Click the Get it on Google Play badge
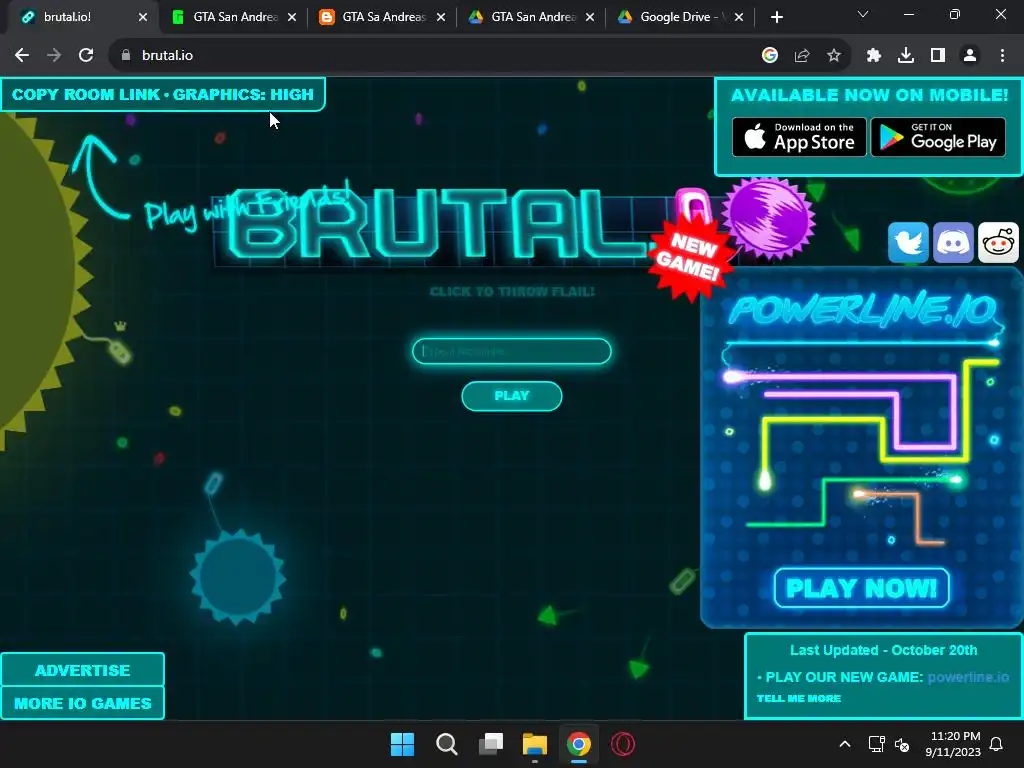 pos(938,137)
